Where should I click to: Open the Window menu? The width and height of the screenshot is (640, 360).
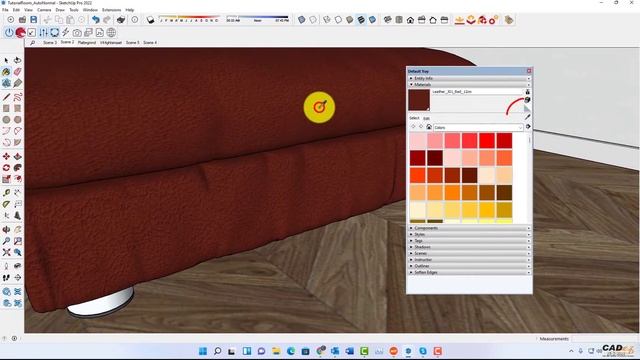(90, 10)
